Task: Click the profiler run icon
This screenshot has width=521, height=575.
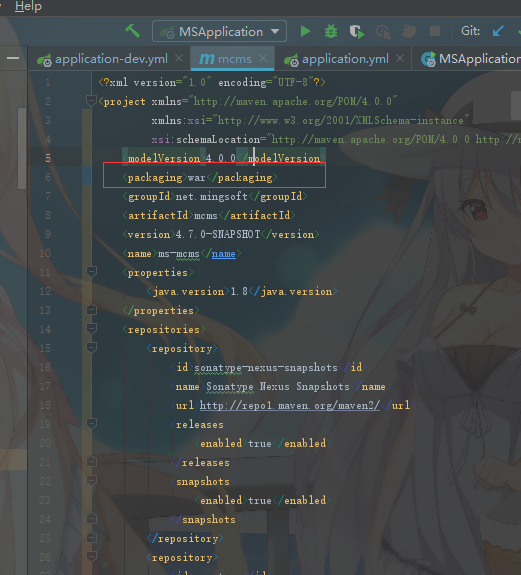Action: click(383, 32)
